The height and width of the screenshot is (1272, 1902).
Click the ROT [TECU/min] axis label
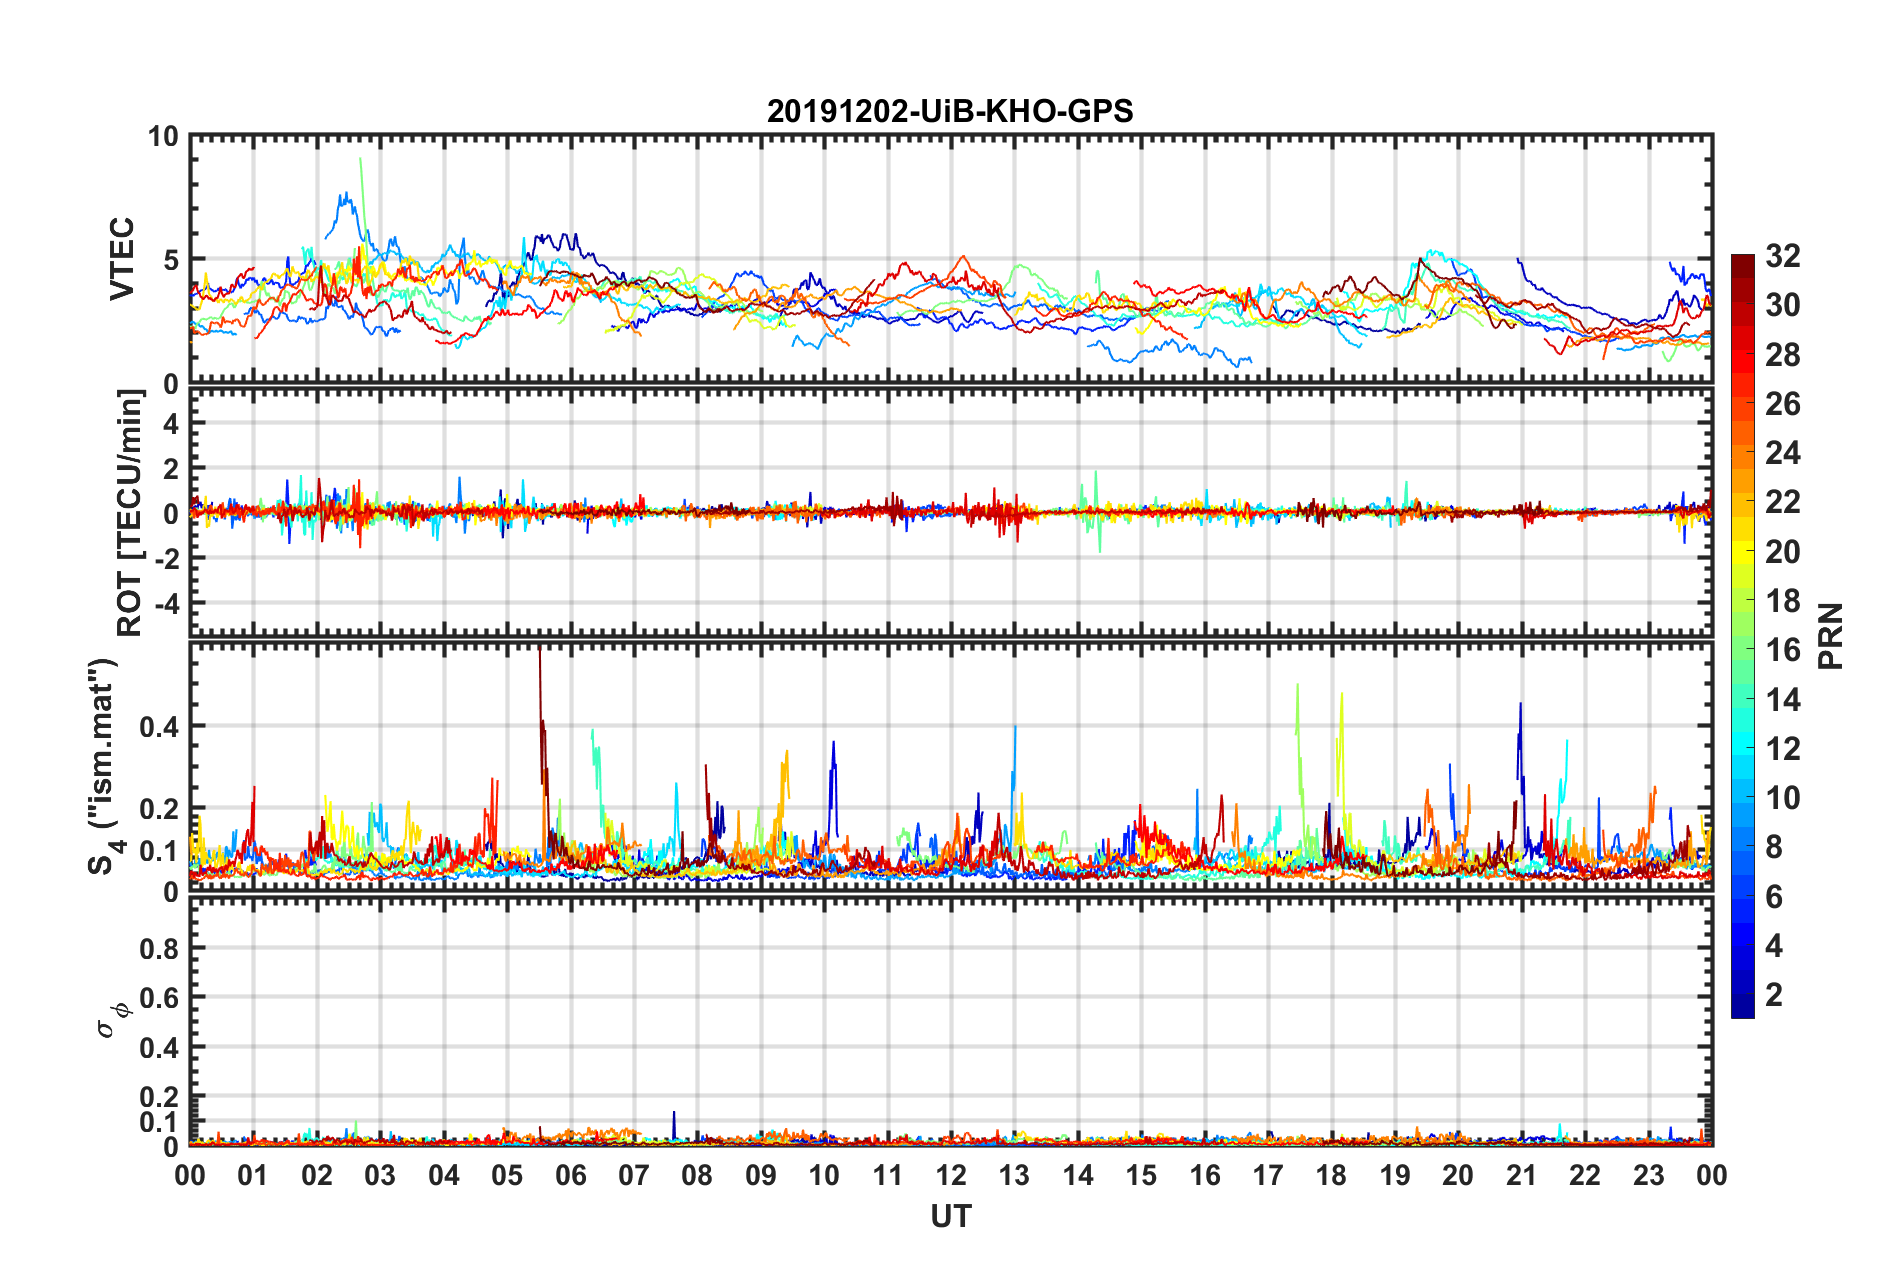click(130, 513)
